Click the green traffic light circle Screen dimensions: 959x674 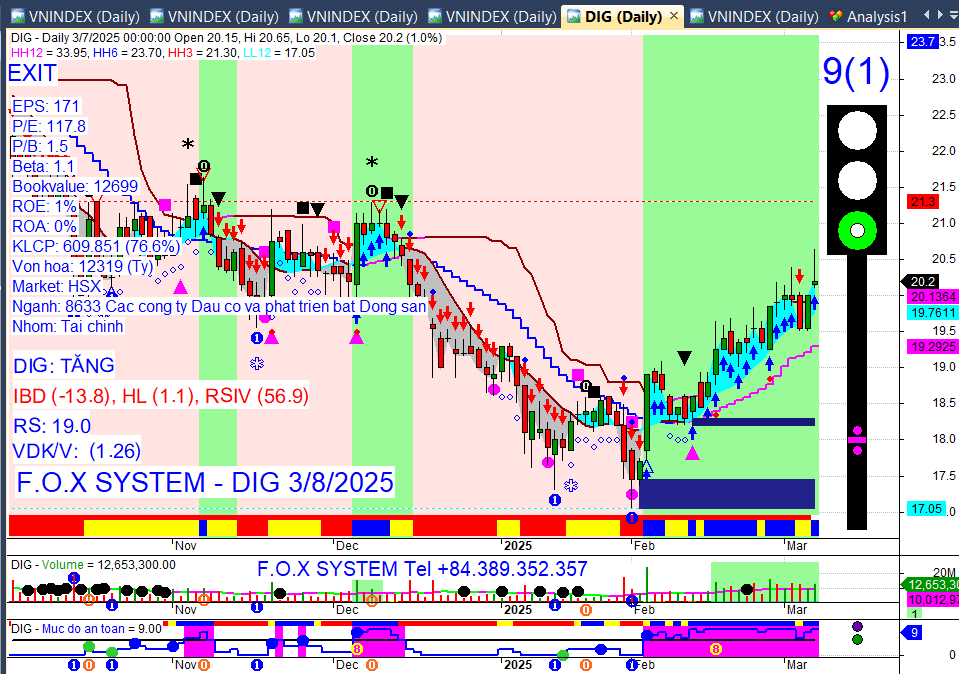(857, 231)
